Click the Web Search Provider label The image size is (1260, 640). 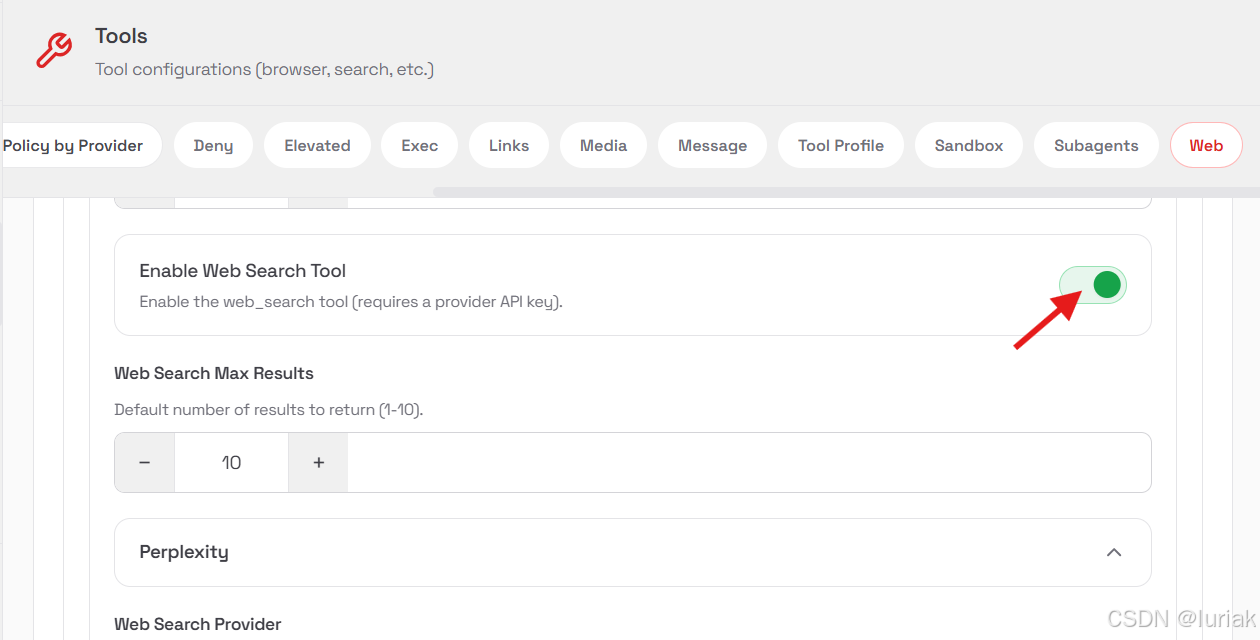point(198,624)
